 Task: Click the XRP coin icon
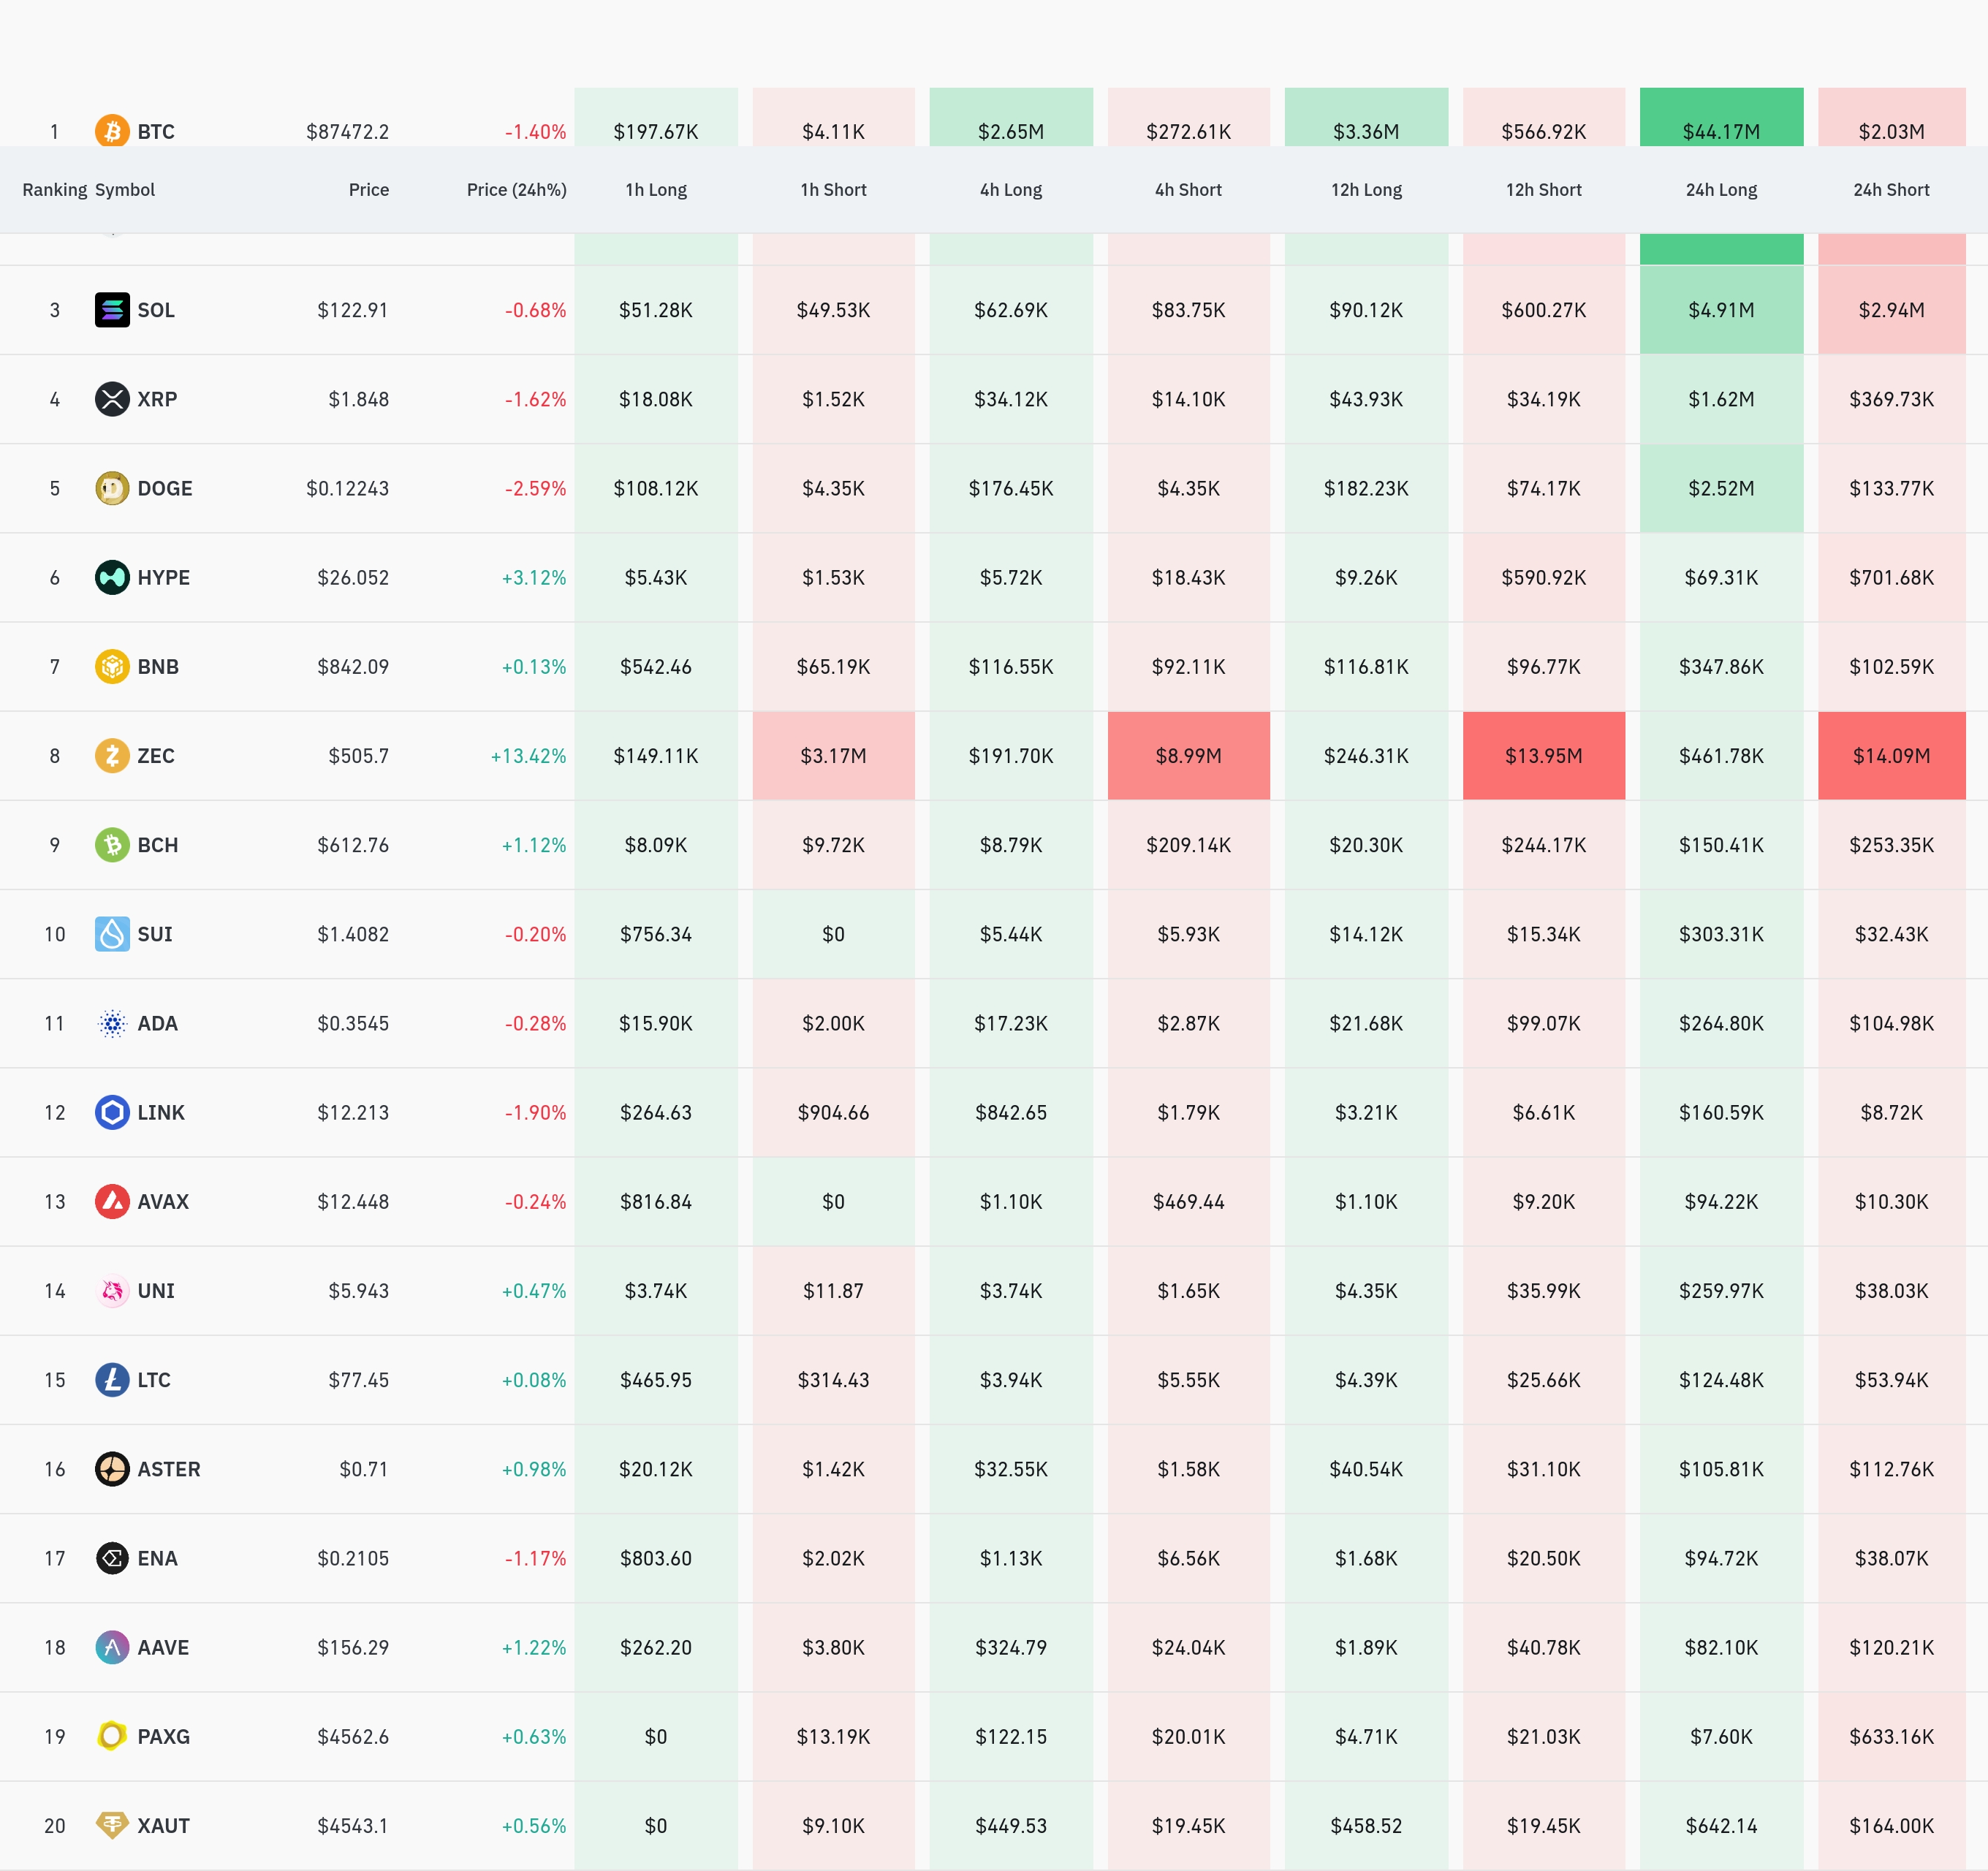coord(112,399)
